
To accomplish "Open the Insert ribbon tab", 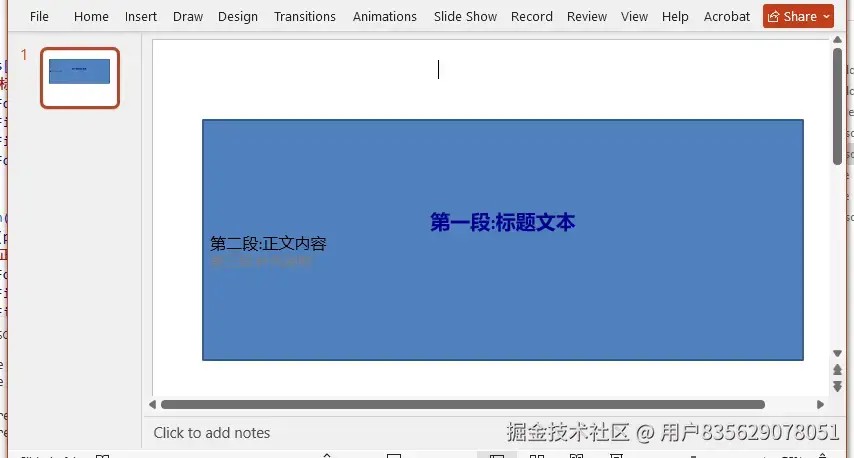I will (141, 16).
